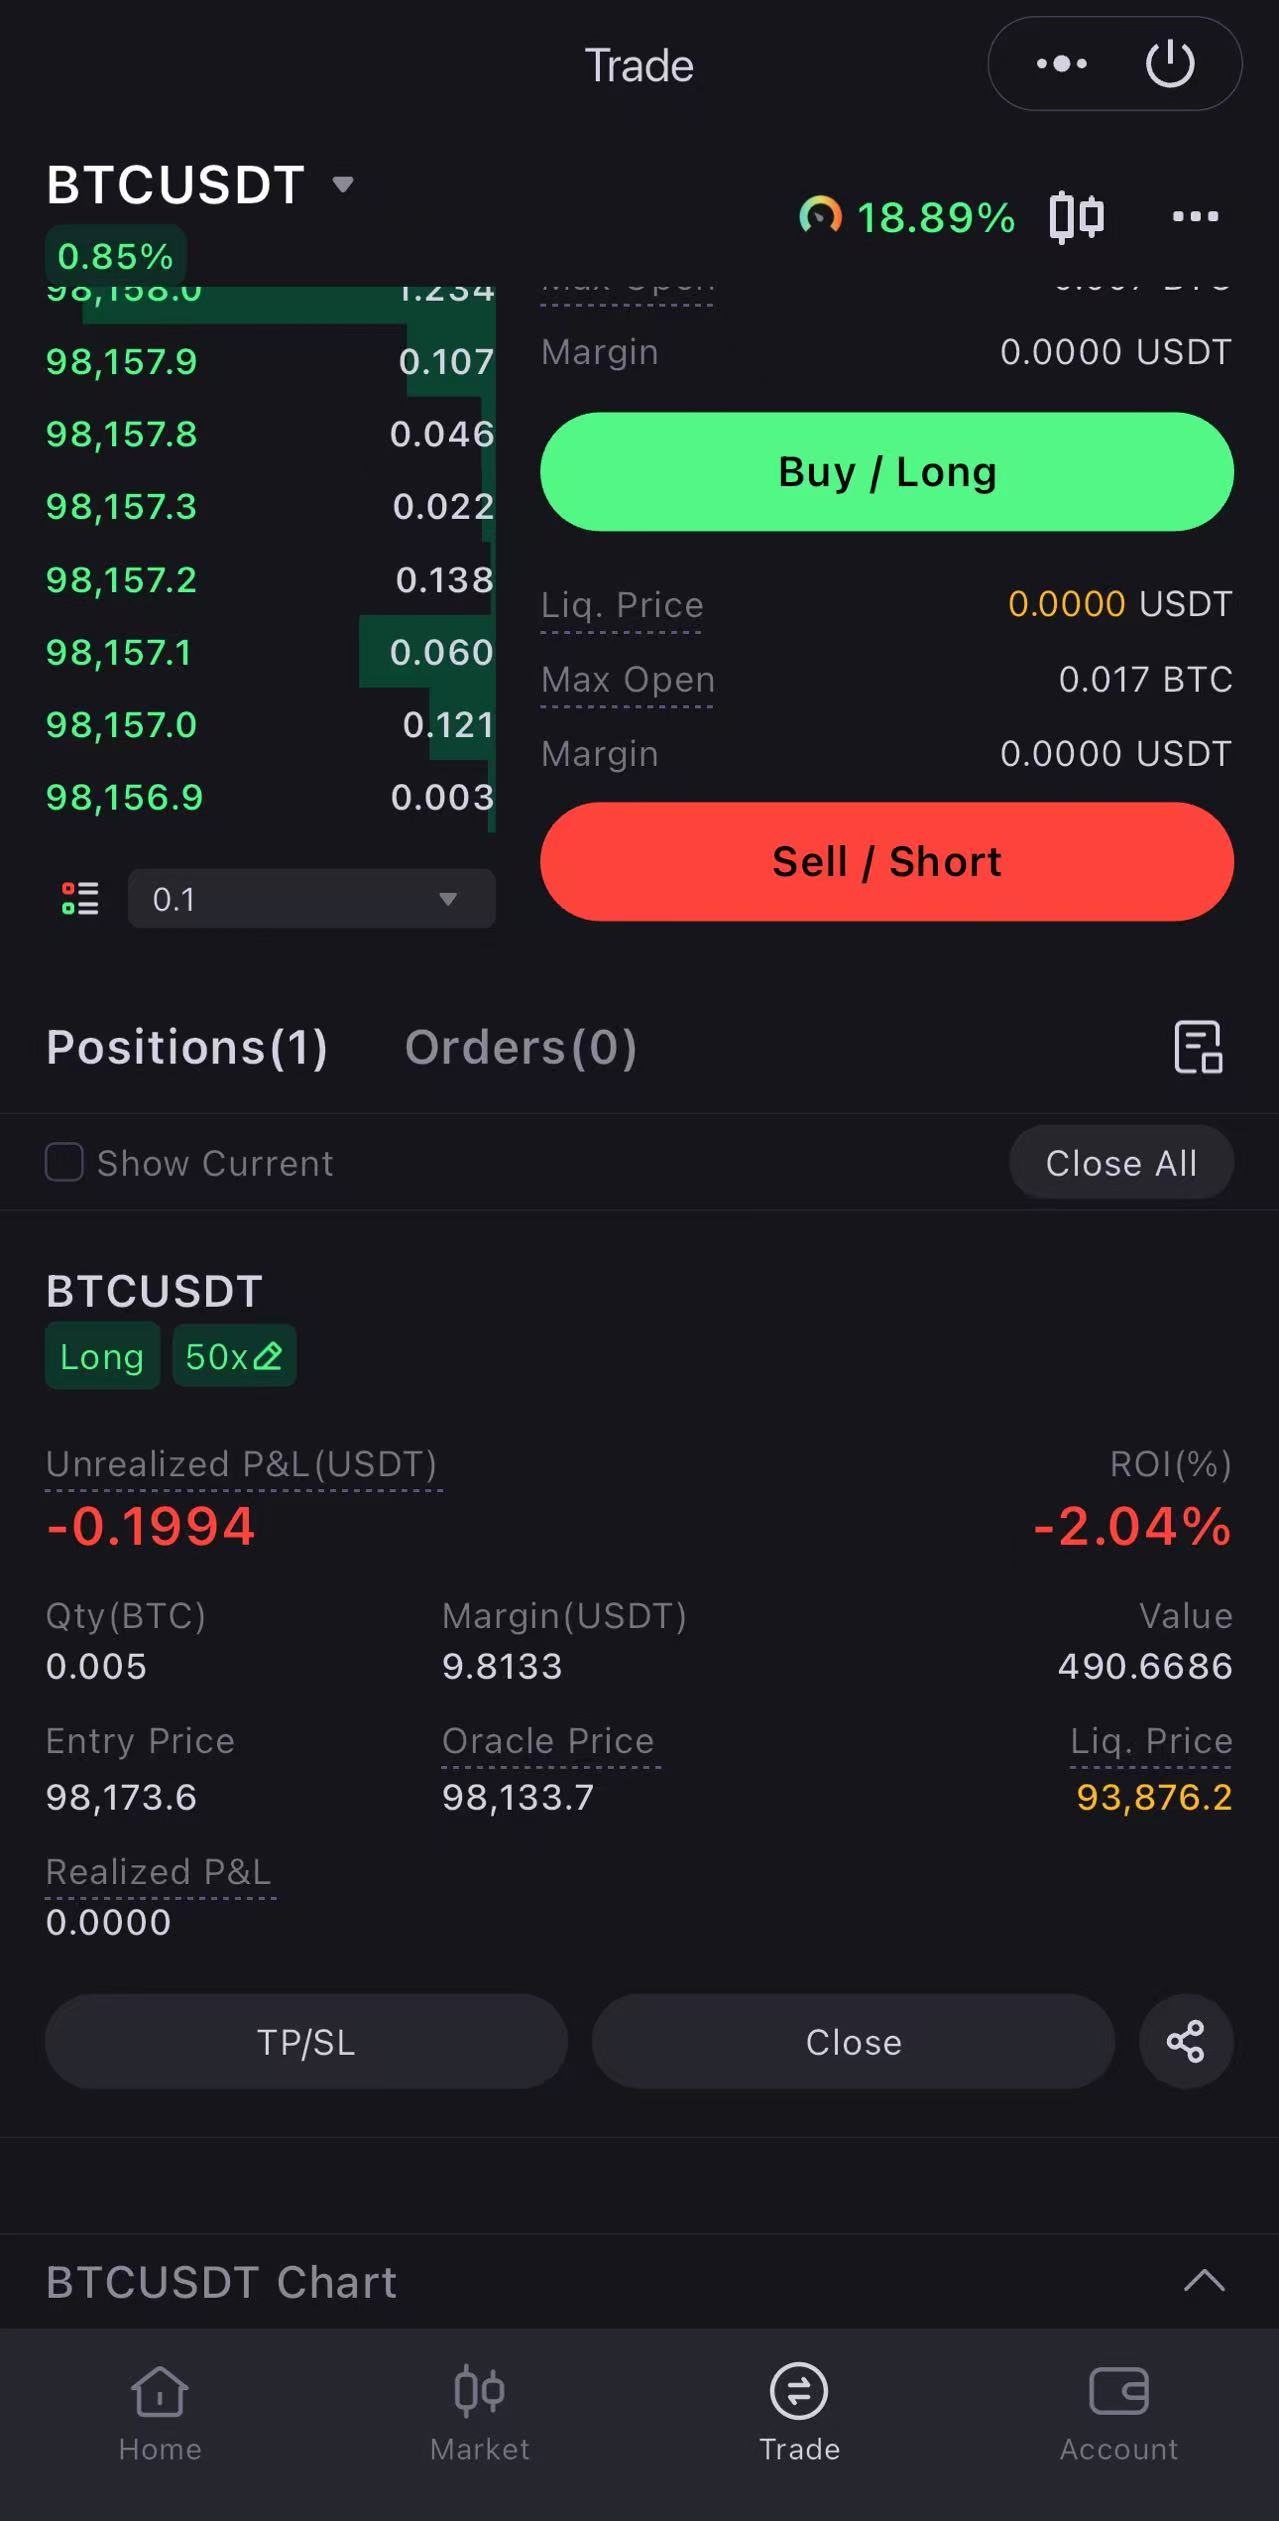Go to the Market tab
1279x2521 pixels.
point(480,2411)
